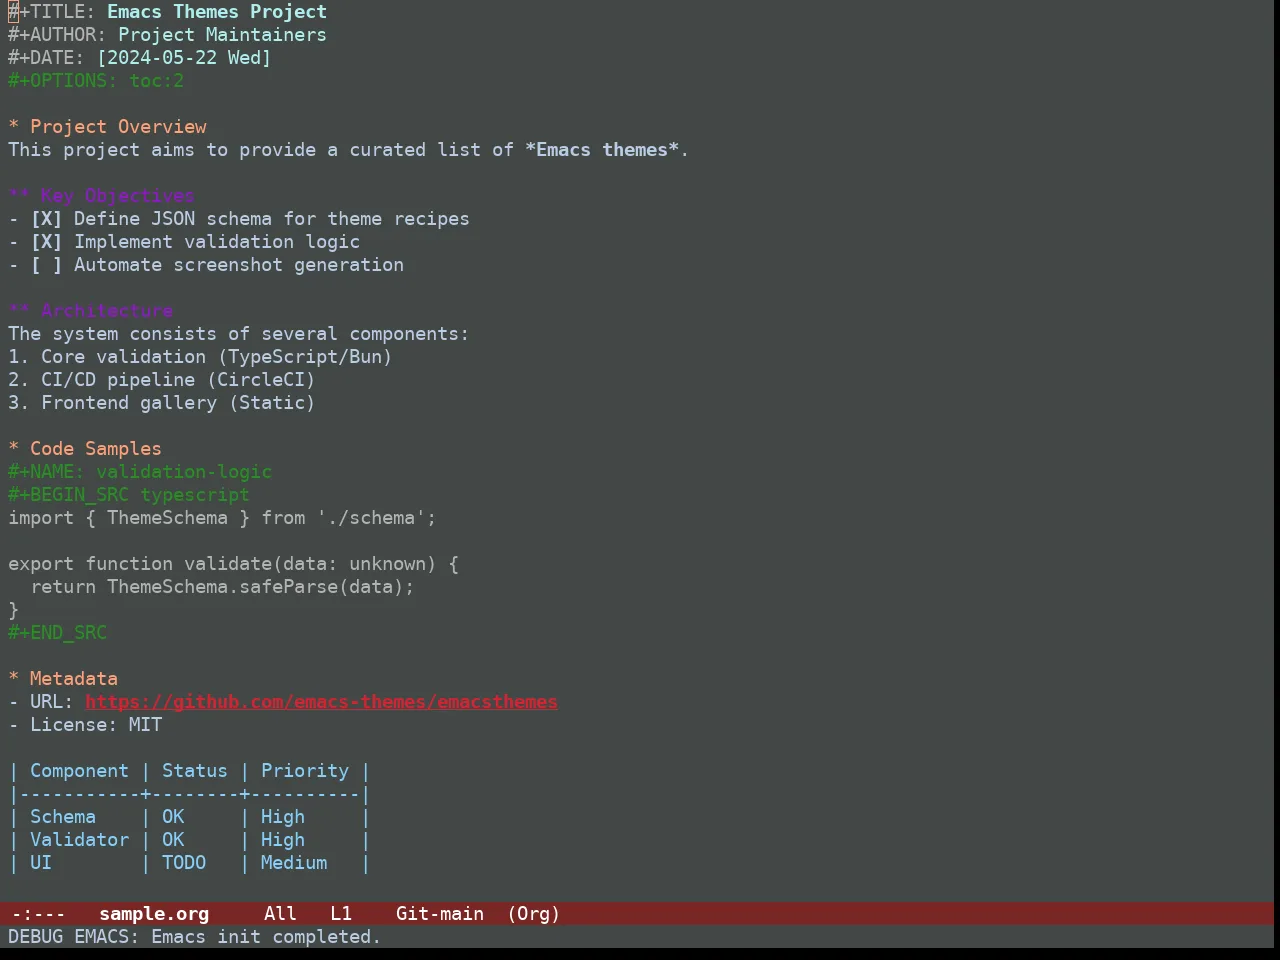Collapse the Project Overview heading

pos(107,127)
